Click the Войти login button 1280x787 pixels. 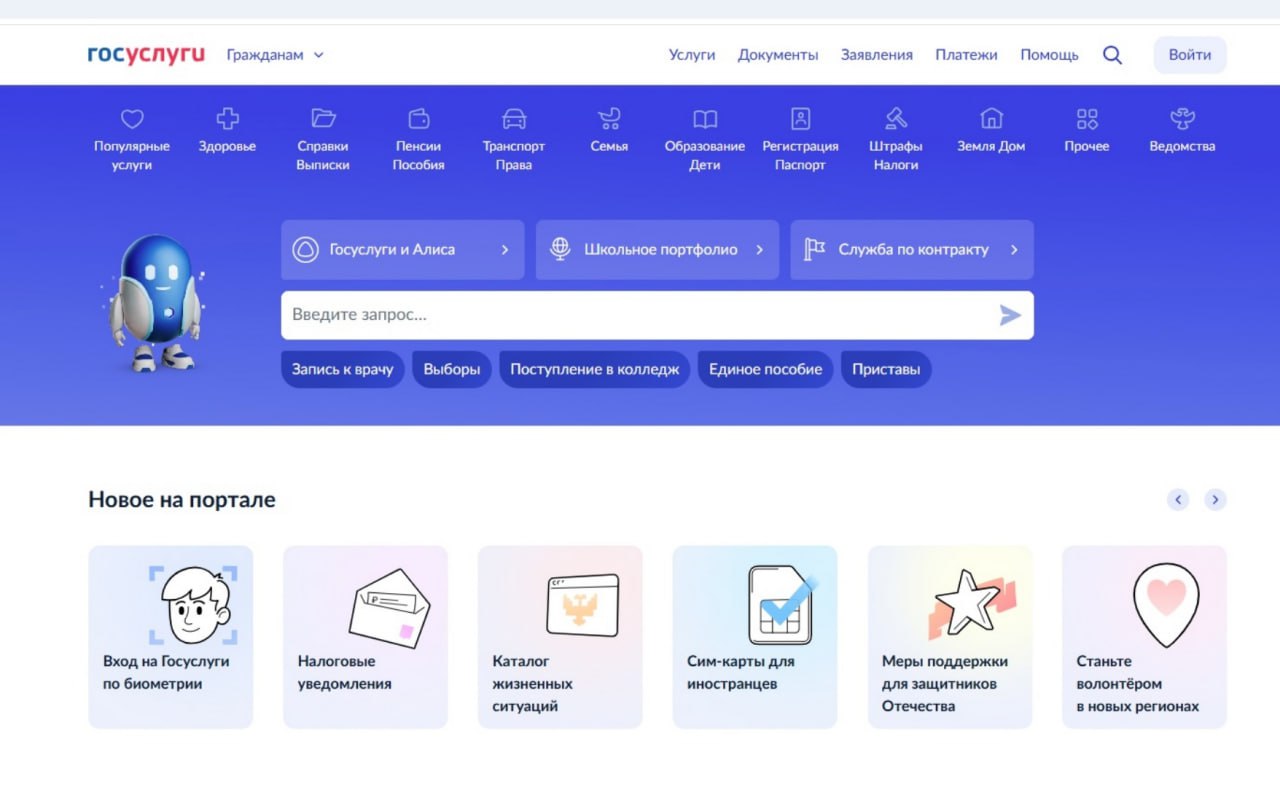click(1190, 55)
